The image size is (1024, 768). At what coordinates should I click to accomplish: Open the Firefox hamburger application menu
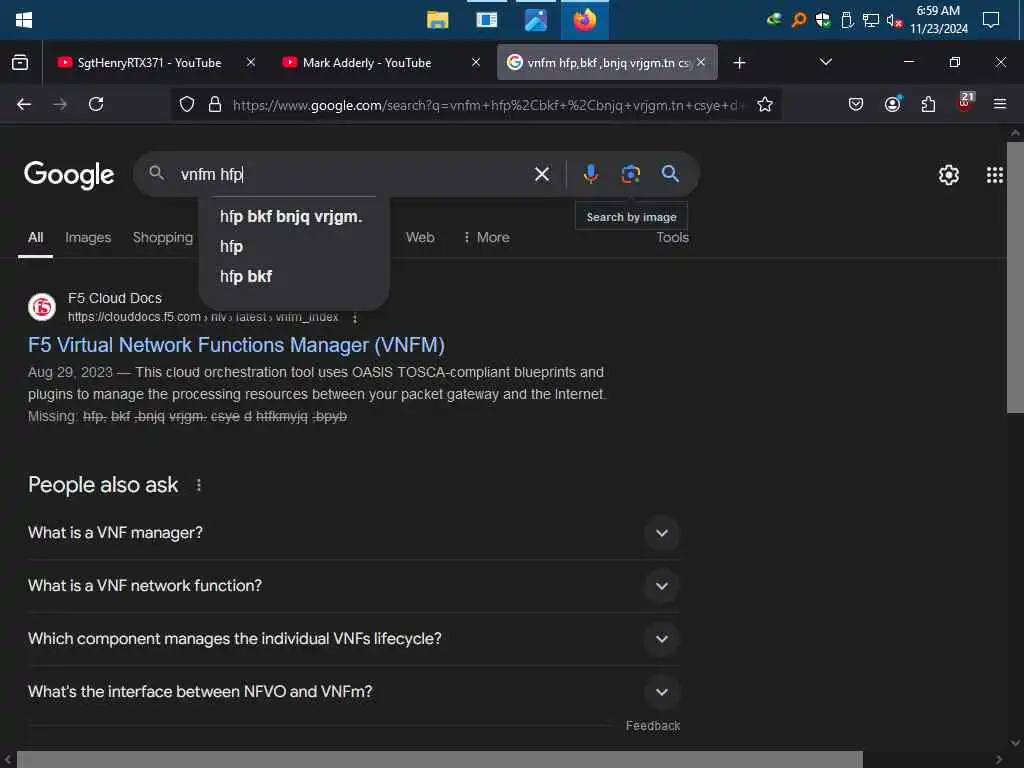click(1000, 104)
